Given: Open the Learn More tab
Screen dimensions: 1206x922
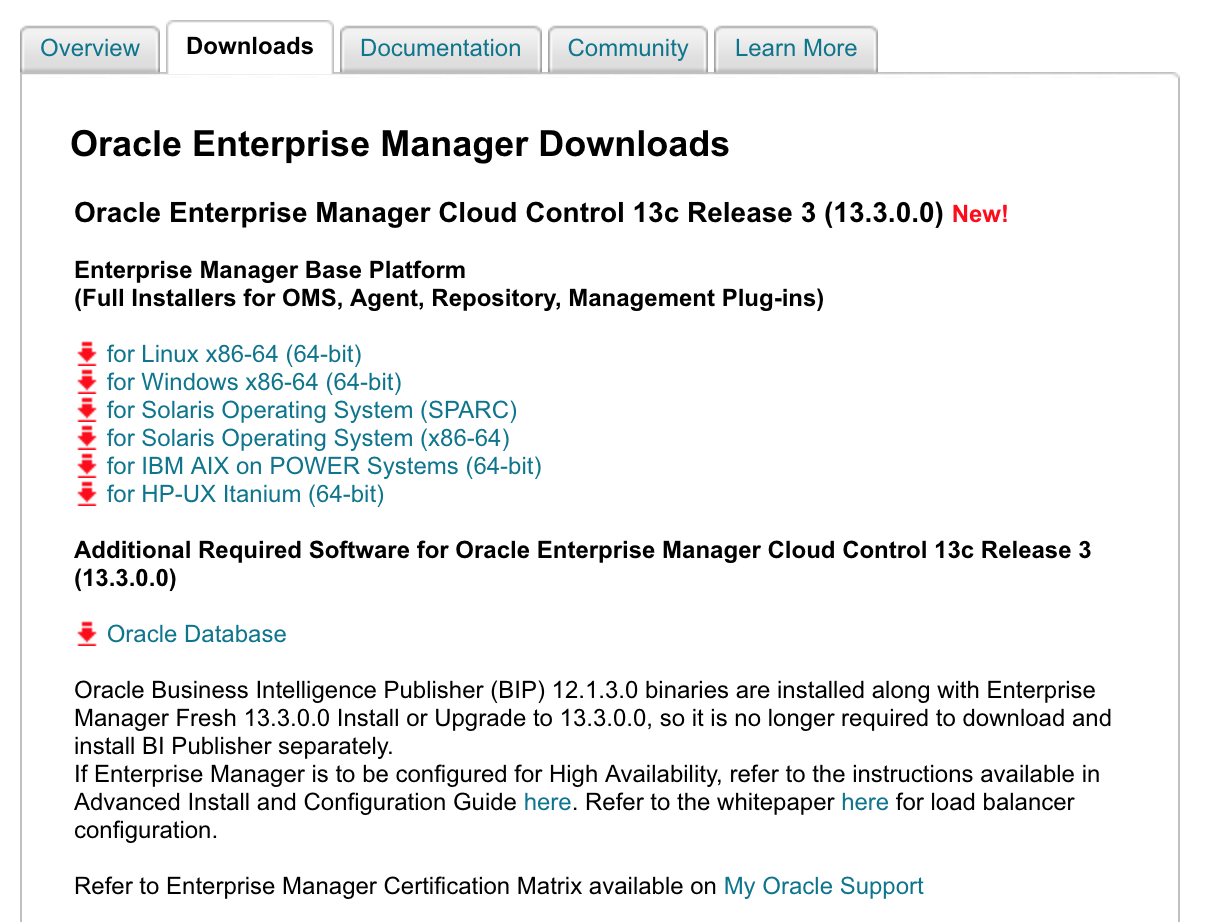Looking at the screenshot, I should (795, 48).
